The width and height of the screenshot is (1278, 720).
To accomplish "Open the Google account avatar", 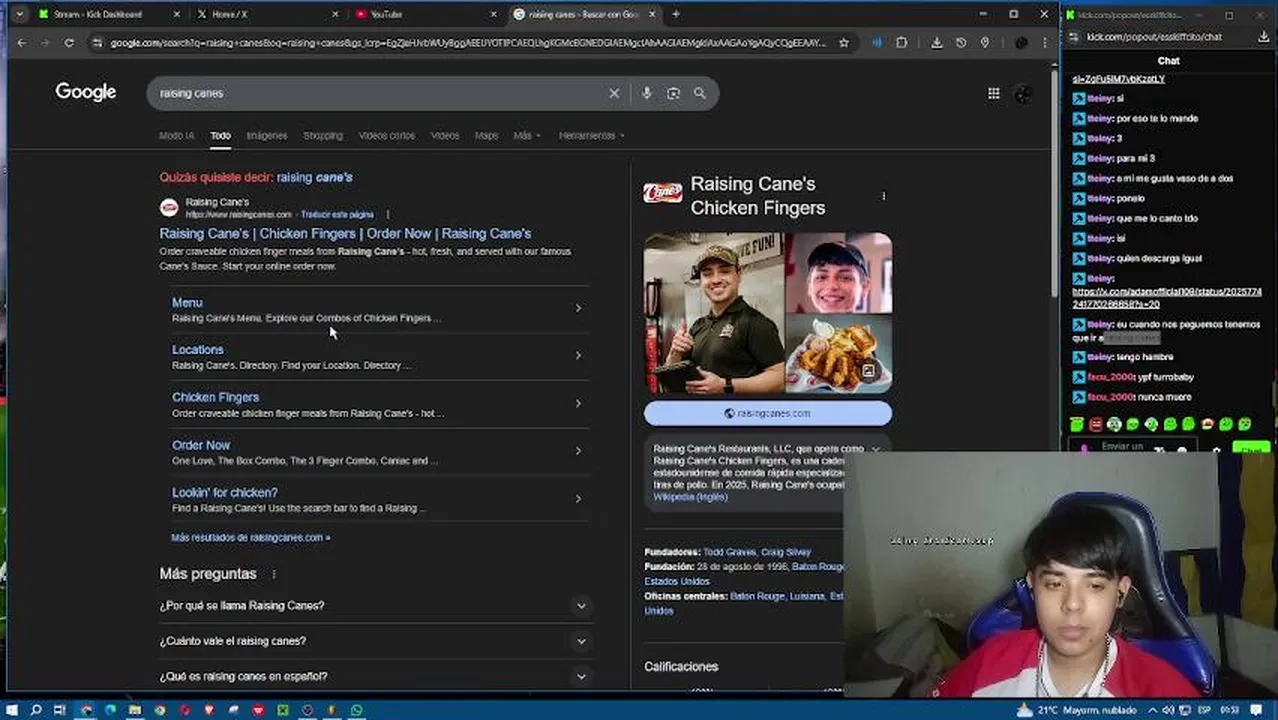I will 1023,93.
